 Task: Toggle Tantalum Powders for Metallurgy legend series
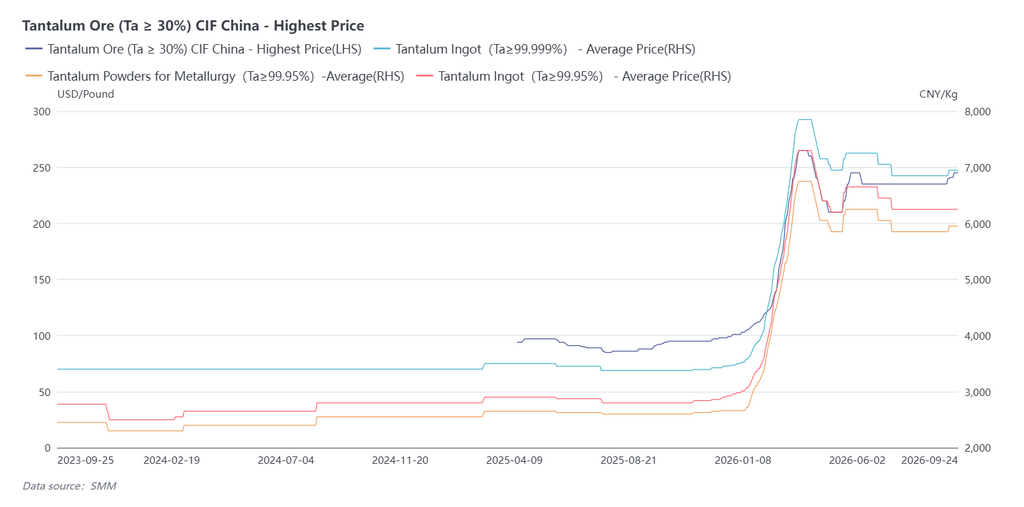214,76
